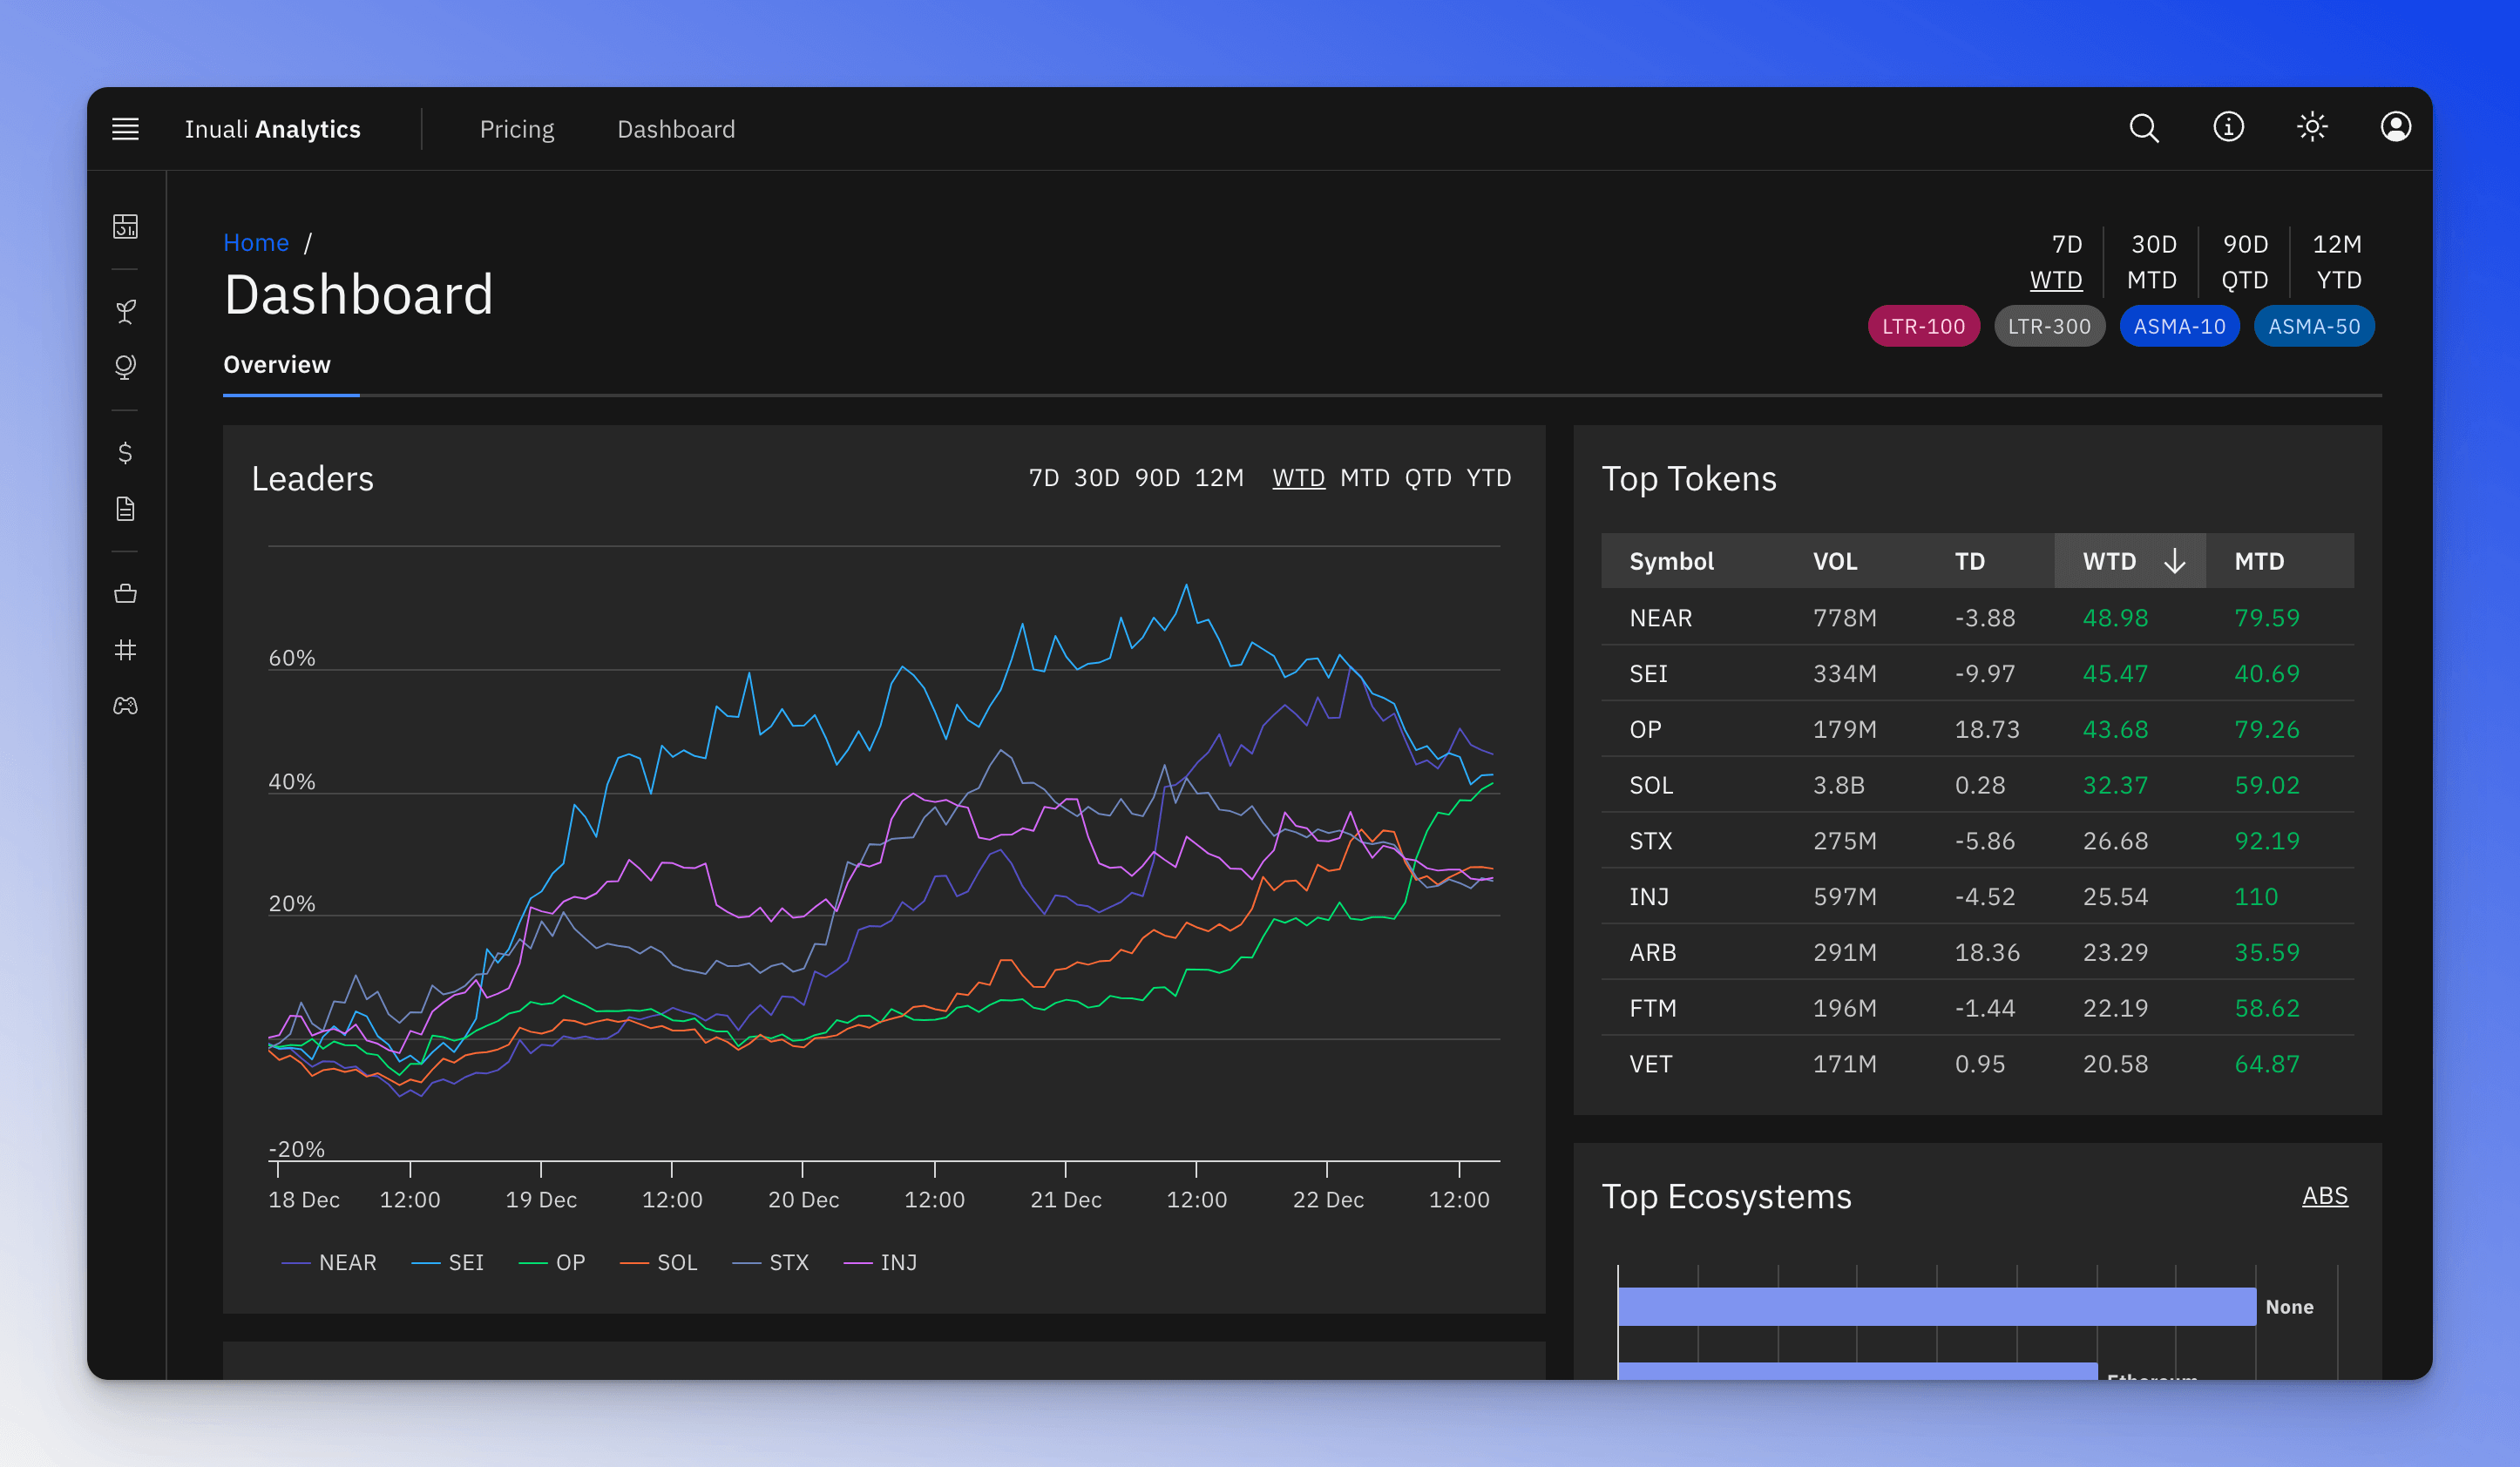Set Leaders chart to 7D
The height and width of the screenshot is (1467, 2520).
coord(1044,478)
